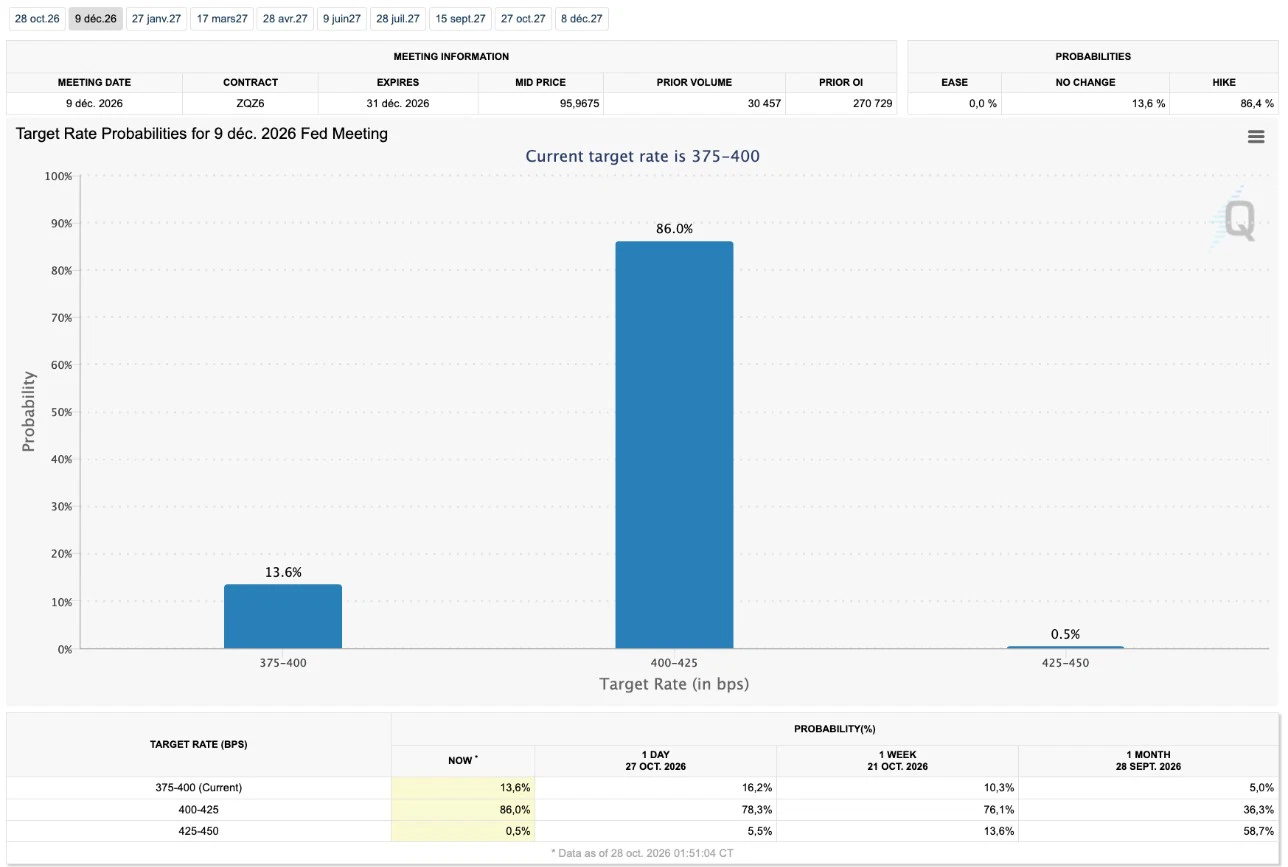
Task: Click the 9 juin27 meeting tab
Action: [x=342, y=19]
